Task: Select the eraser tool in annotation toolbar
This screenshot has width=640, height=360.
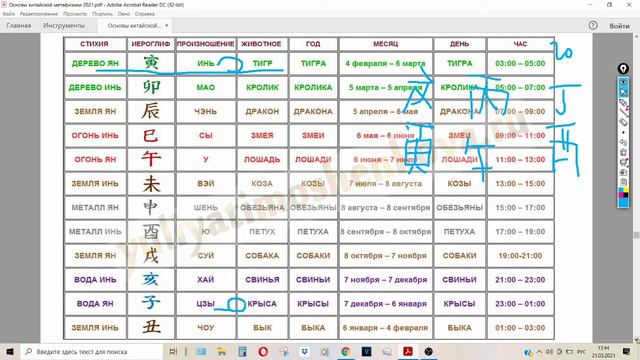Action: pos(623,122)
